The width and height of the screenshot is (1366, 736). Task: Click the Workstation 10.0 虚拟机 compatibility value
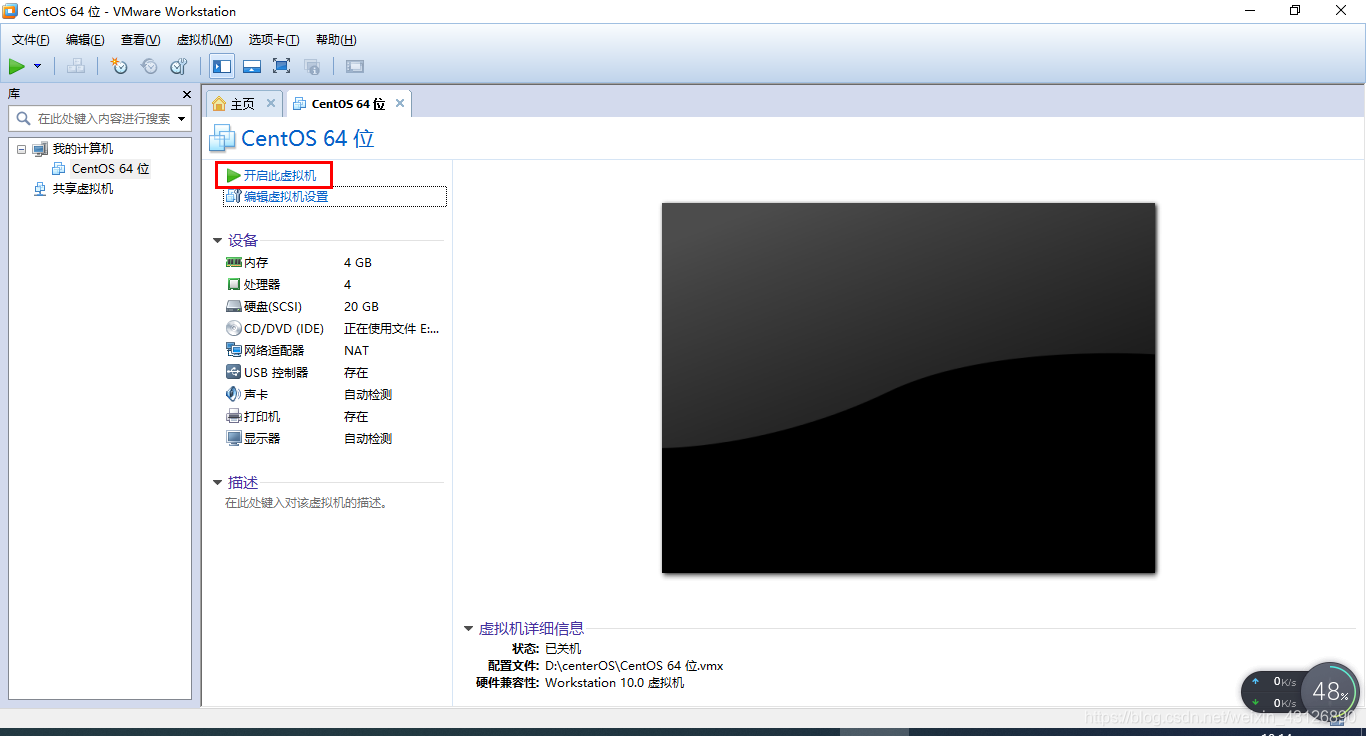pos(615,683)
